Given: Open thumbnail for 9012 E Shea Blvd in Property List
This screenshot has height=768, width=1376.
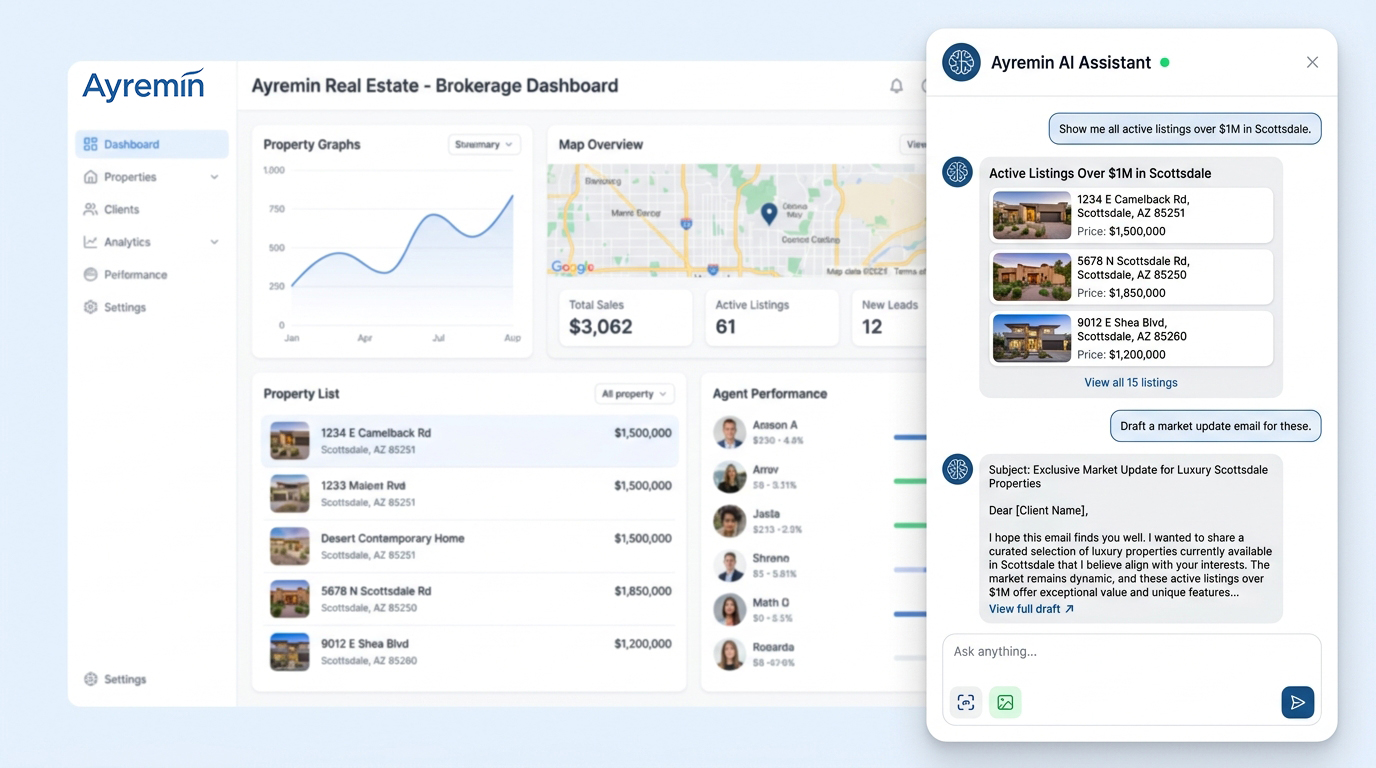Looking at the screenshot, I should pyautogui.click(x=290, y=652).
